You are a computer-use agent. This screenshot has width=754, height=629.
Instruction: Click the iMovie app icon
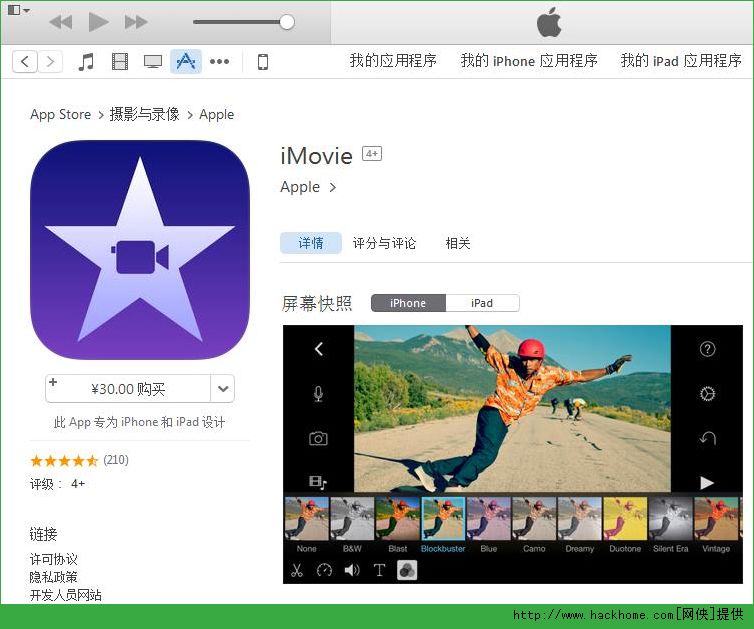tap(140, 250)
